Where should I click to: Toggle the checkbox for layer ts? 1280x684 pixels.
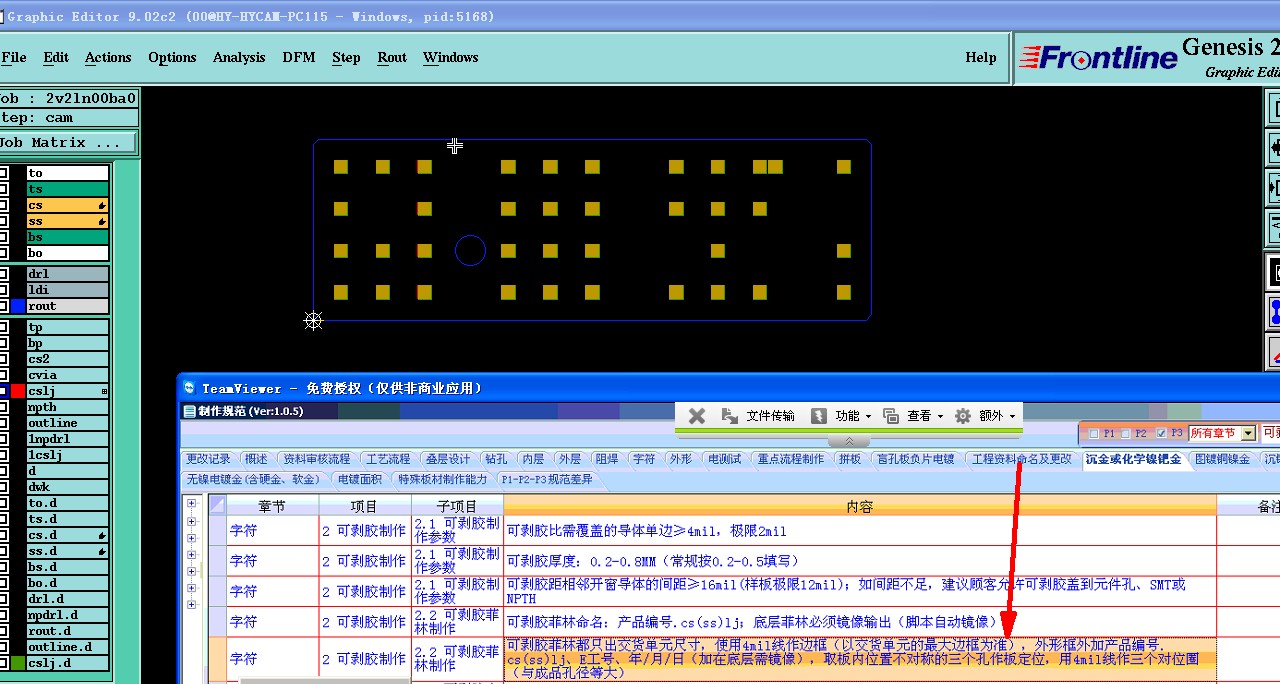point(4,189)
